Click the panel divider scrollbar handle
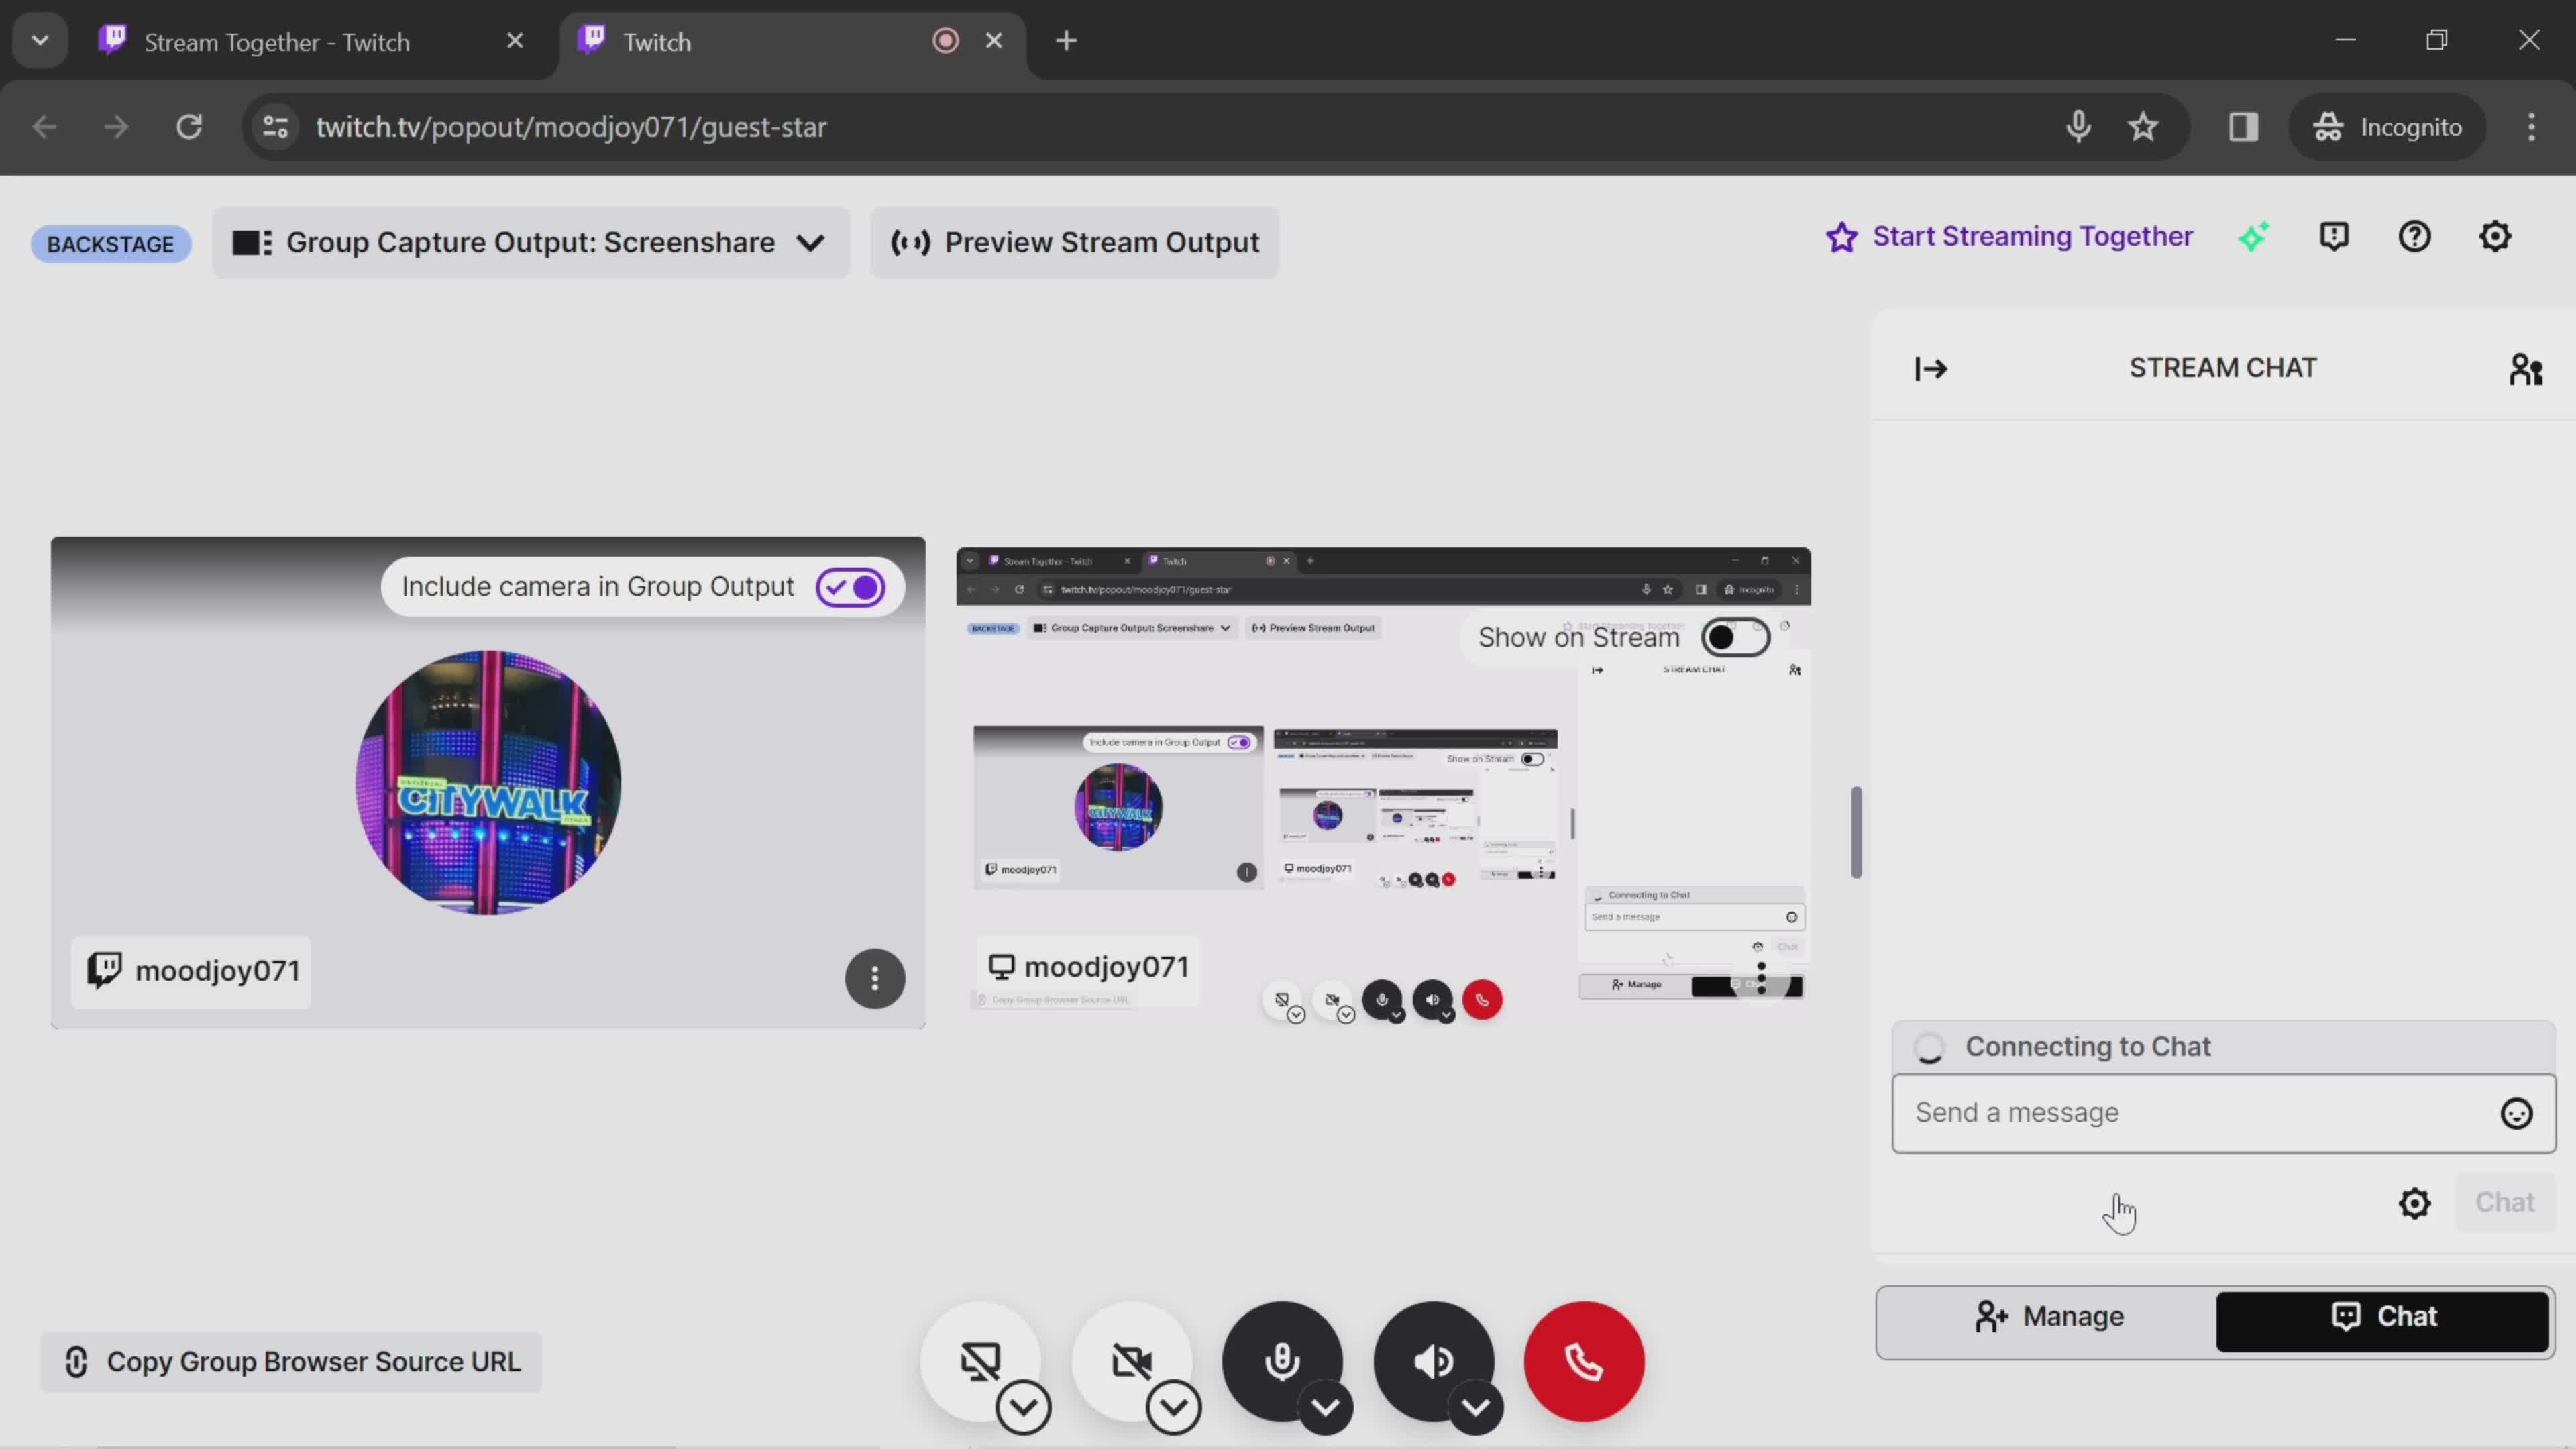This screenshot has height=1449, width=2576. tap(1856, 832)
